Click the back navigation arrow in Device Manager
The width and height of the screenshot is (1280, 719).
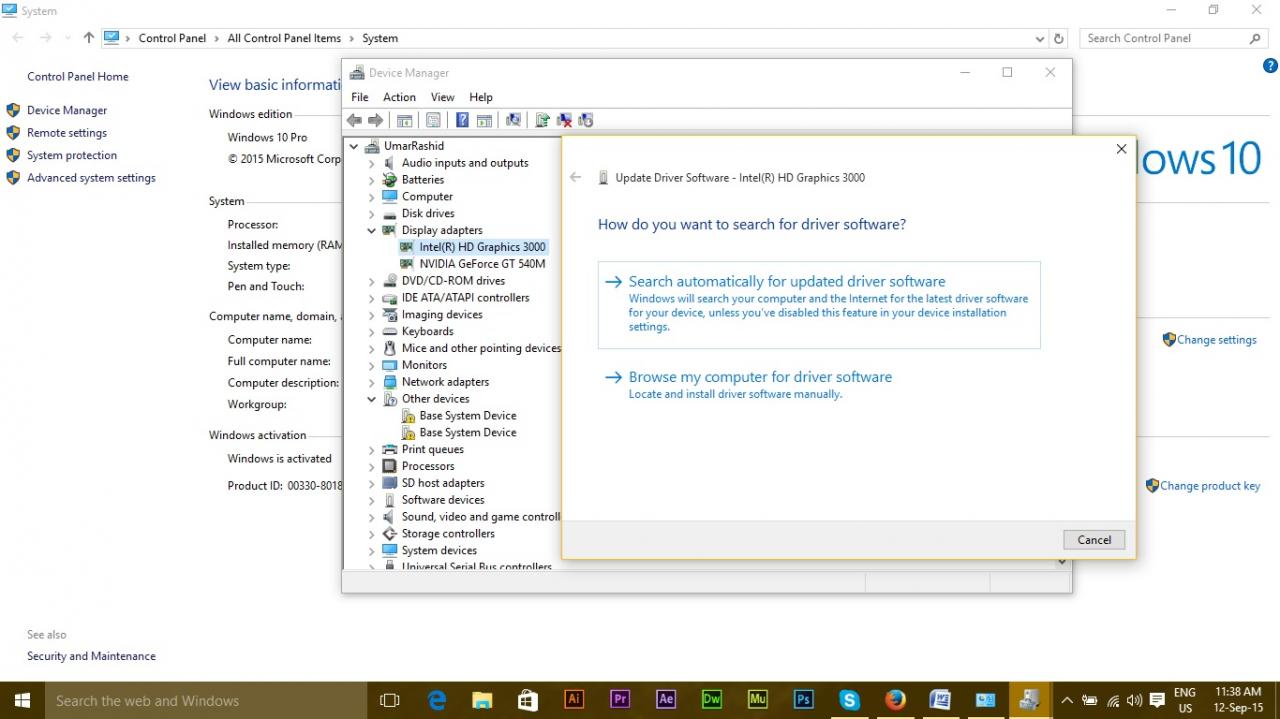tap(353, 119)
